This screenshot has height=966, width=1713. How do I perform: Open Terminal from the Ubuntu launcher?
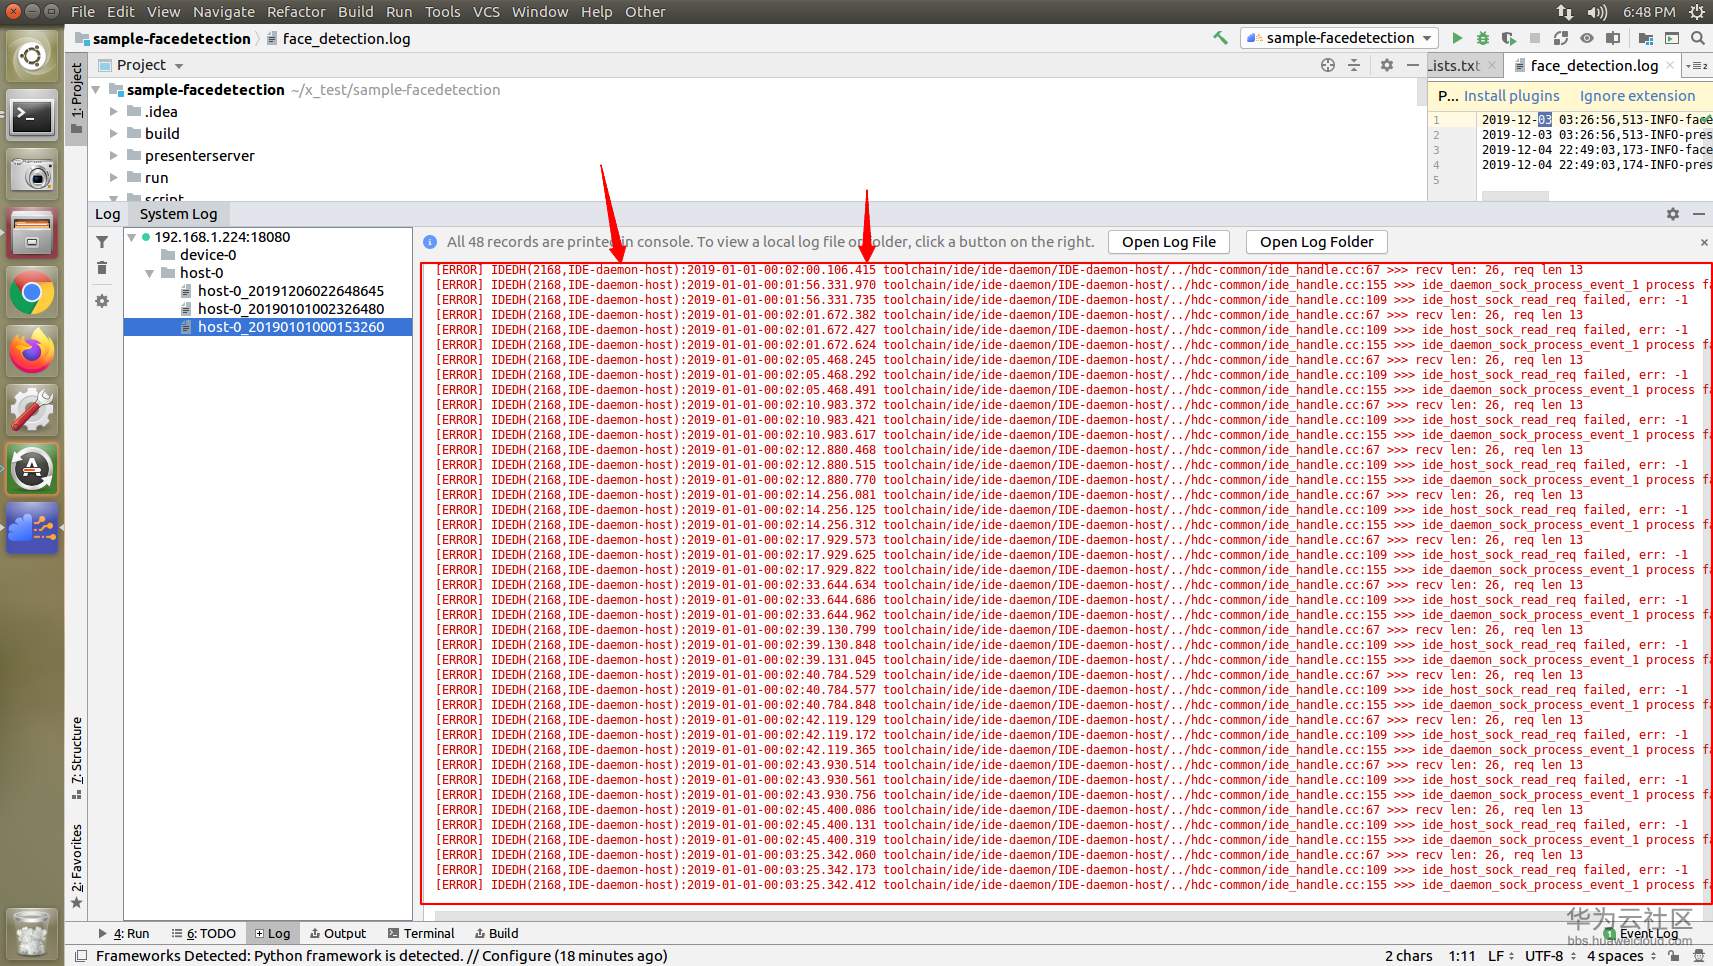click(32, 116)
